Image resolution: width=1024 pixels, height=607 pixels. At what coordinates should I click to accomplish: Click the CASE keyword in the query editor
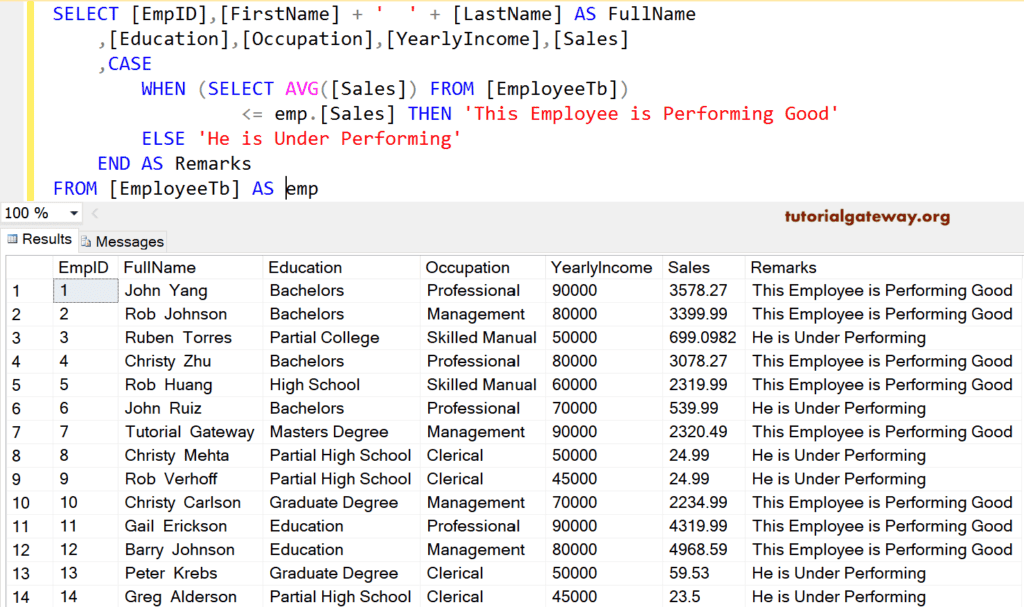tap(129, 63)
